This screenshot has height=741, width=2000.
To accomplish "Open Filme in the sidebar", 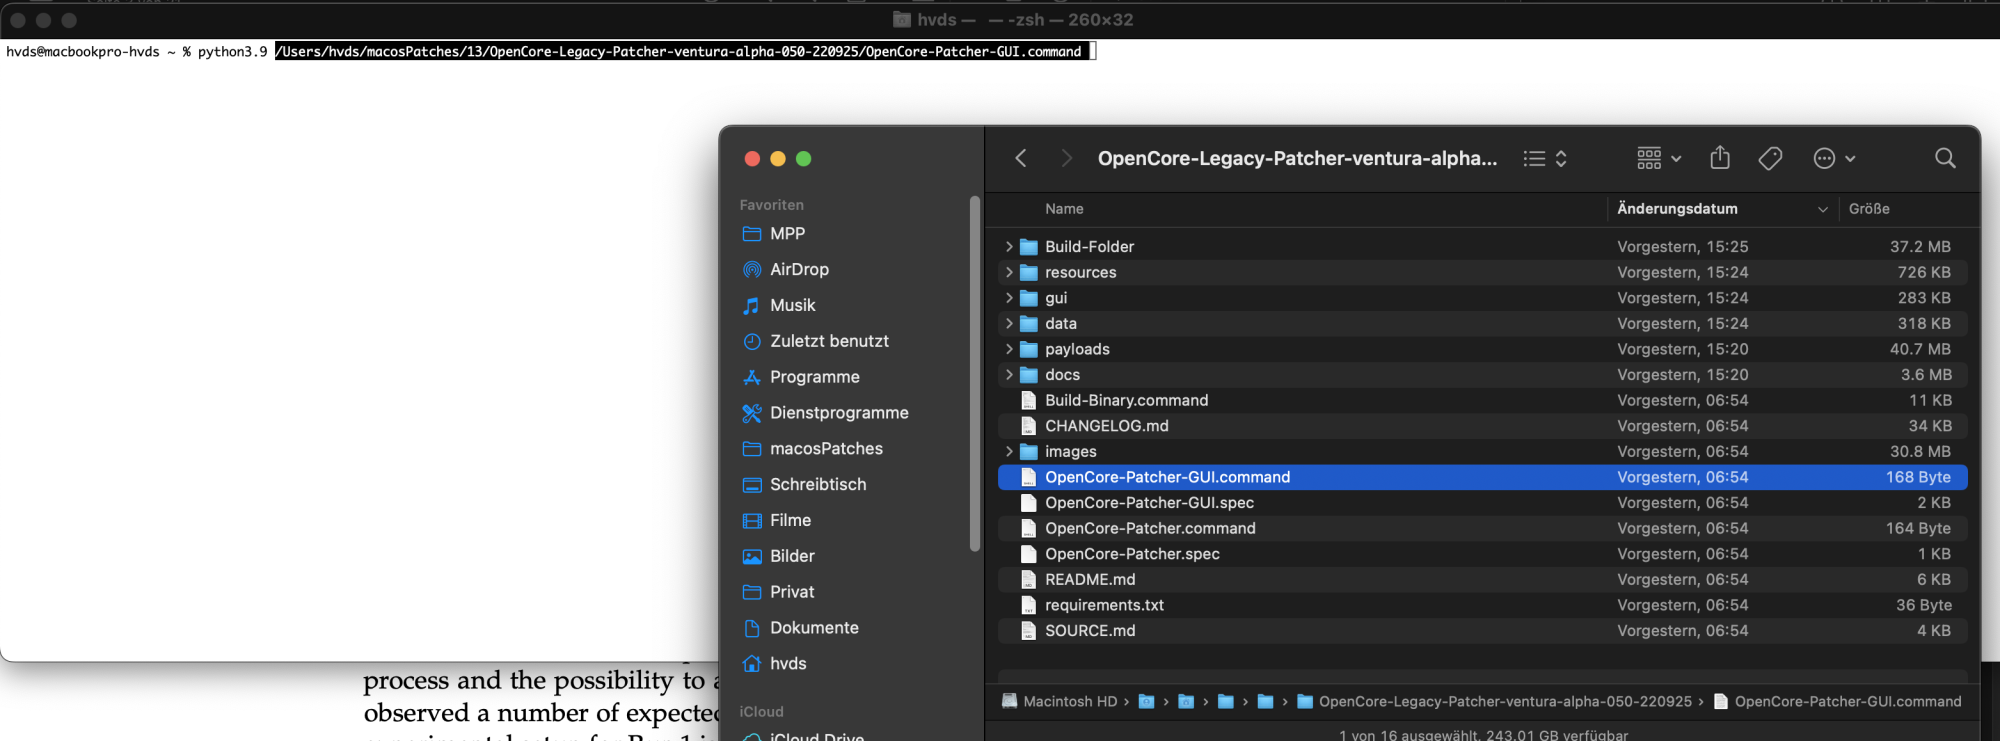I will (790, 520).
